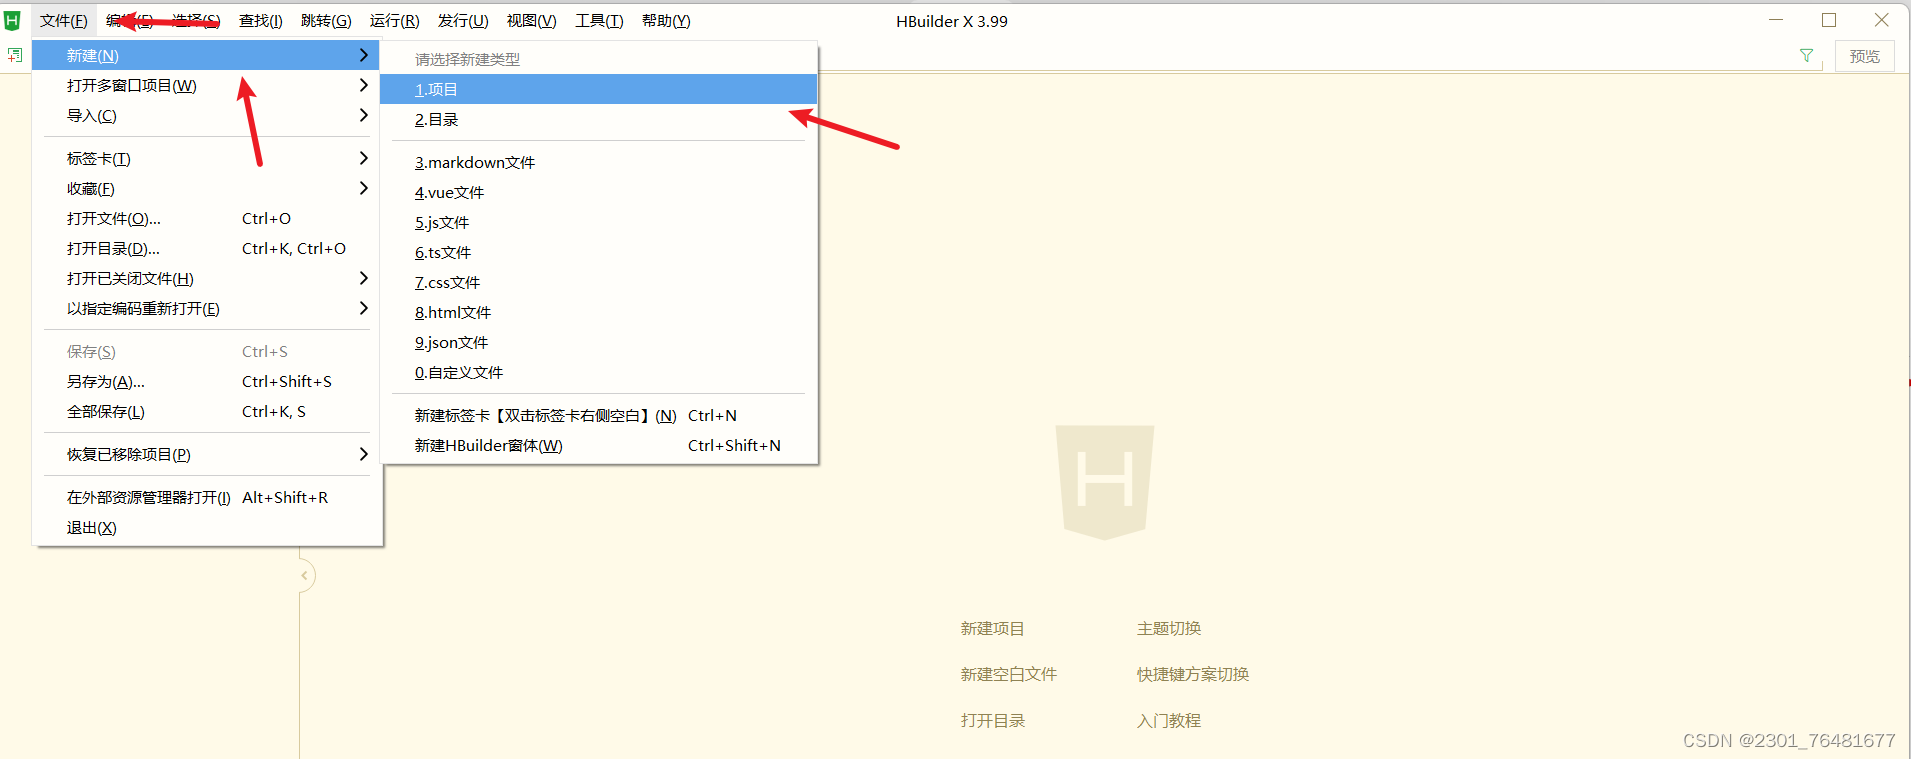The image size is (1911, 759).
Task: Create a new 9.json文件
Action: coord(599,343)
